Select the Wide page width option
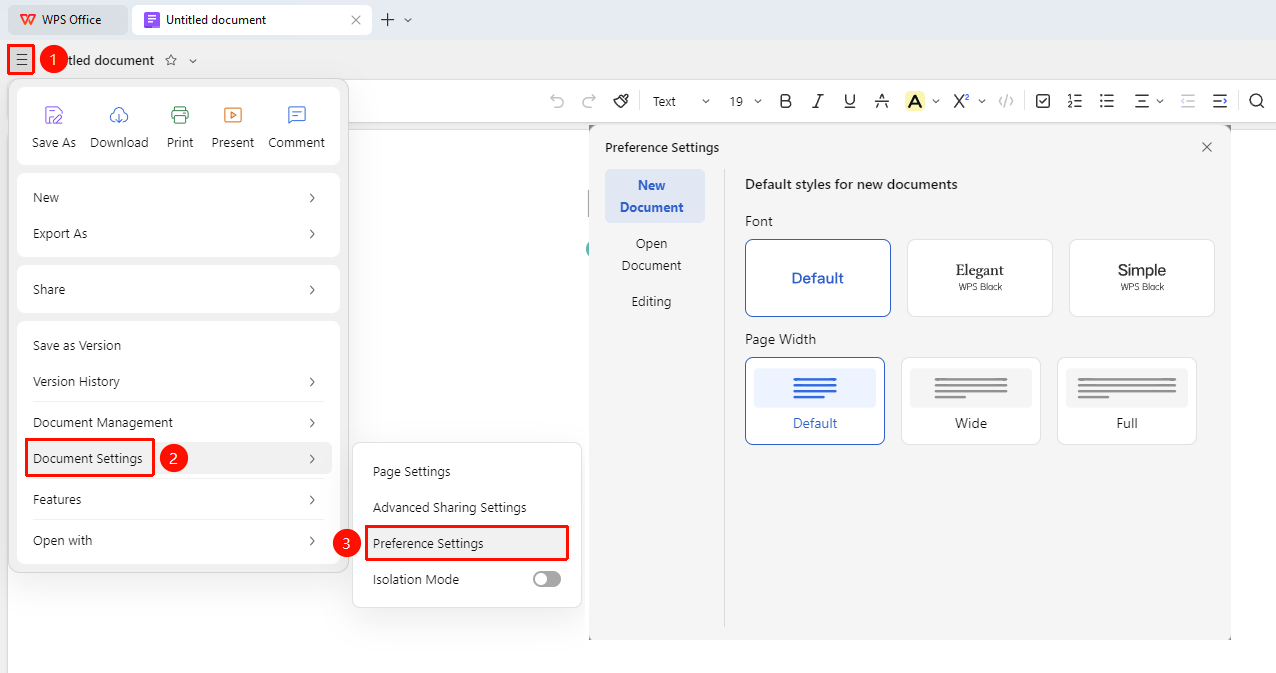The height and width of the screenshot is (673, 1276). pos(971,401)
